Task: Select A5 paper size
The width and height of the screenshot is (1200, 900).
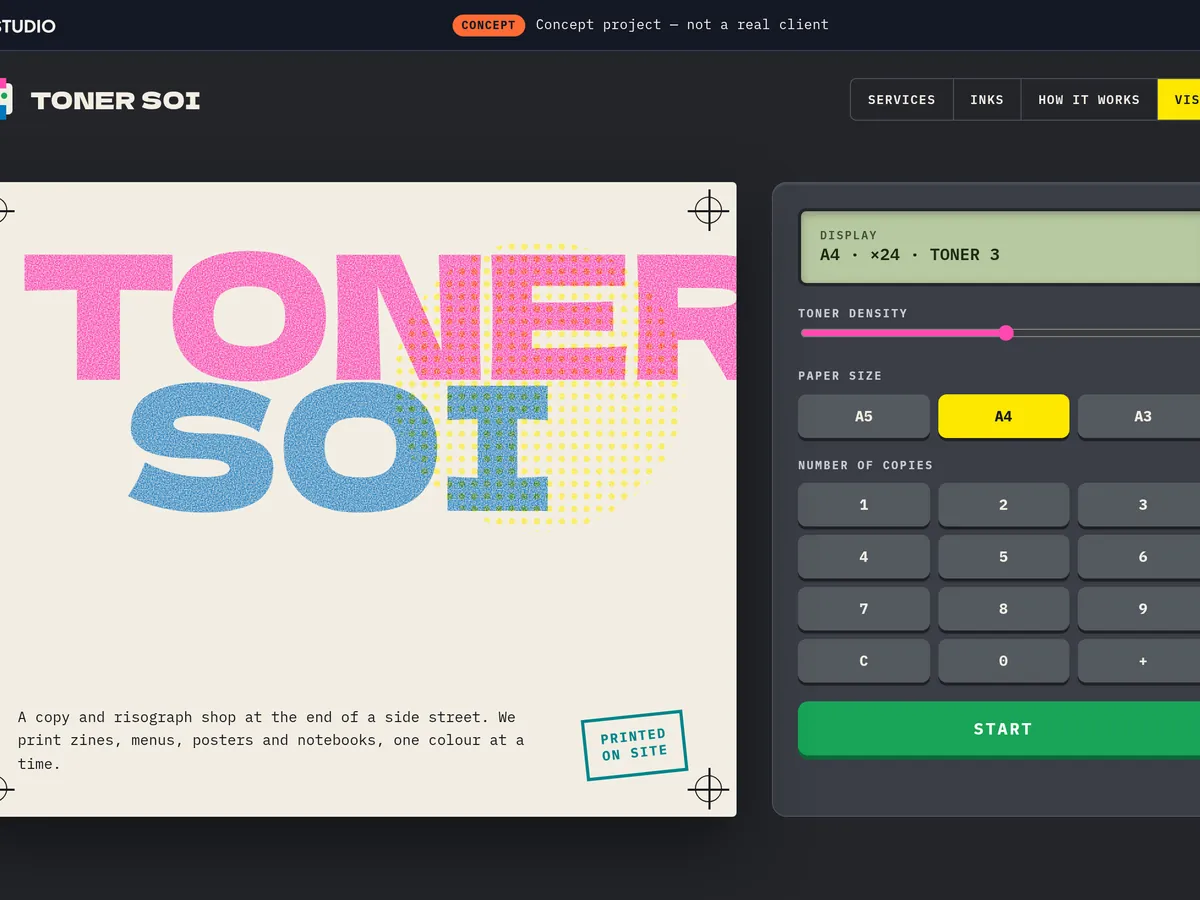Action: [x=864, y=416]
